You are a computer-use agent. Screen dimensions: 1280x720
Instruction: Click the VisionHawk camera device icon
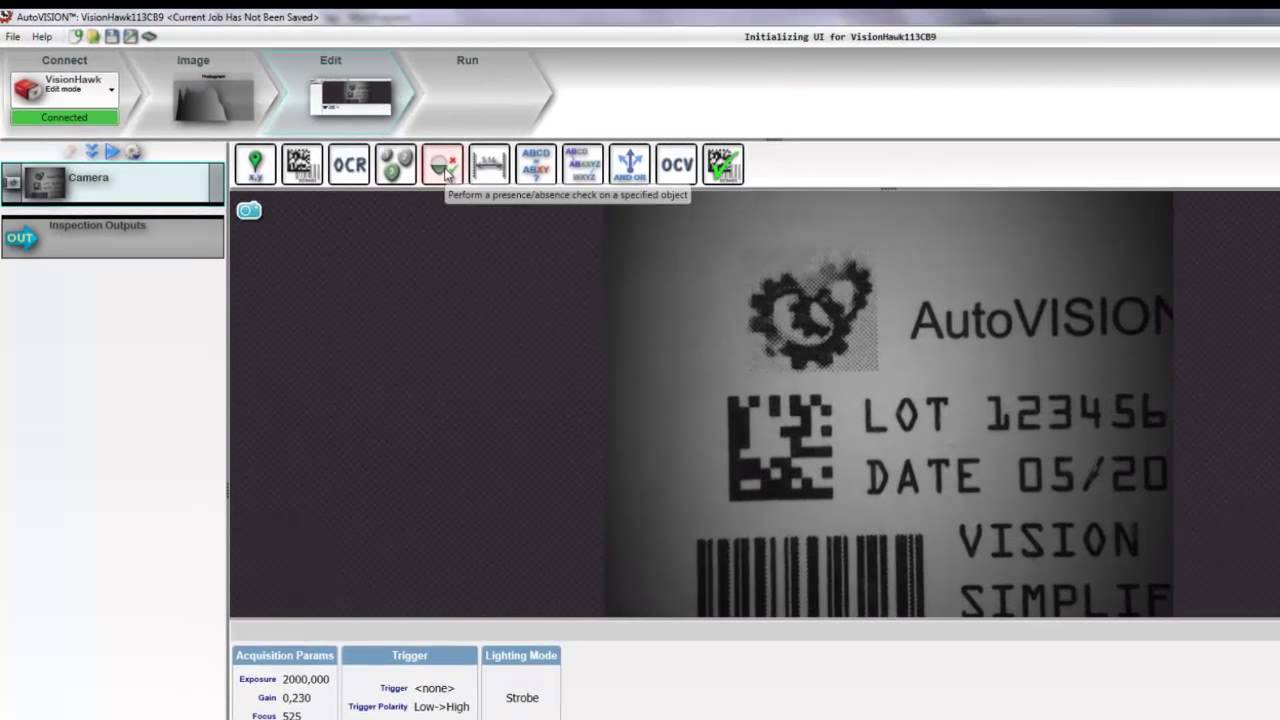click(28, 90)
